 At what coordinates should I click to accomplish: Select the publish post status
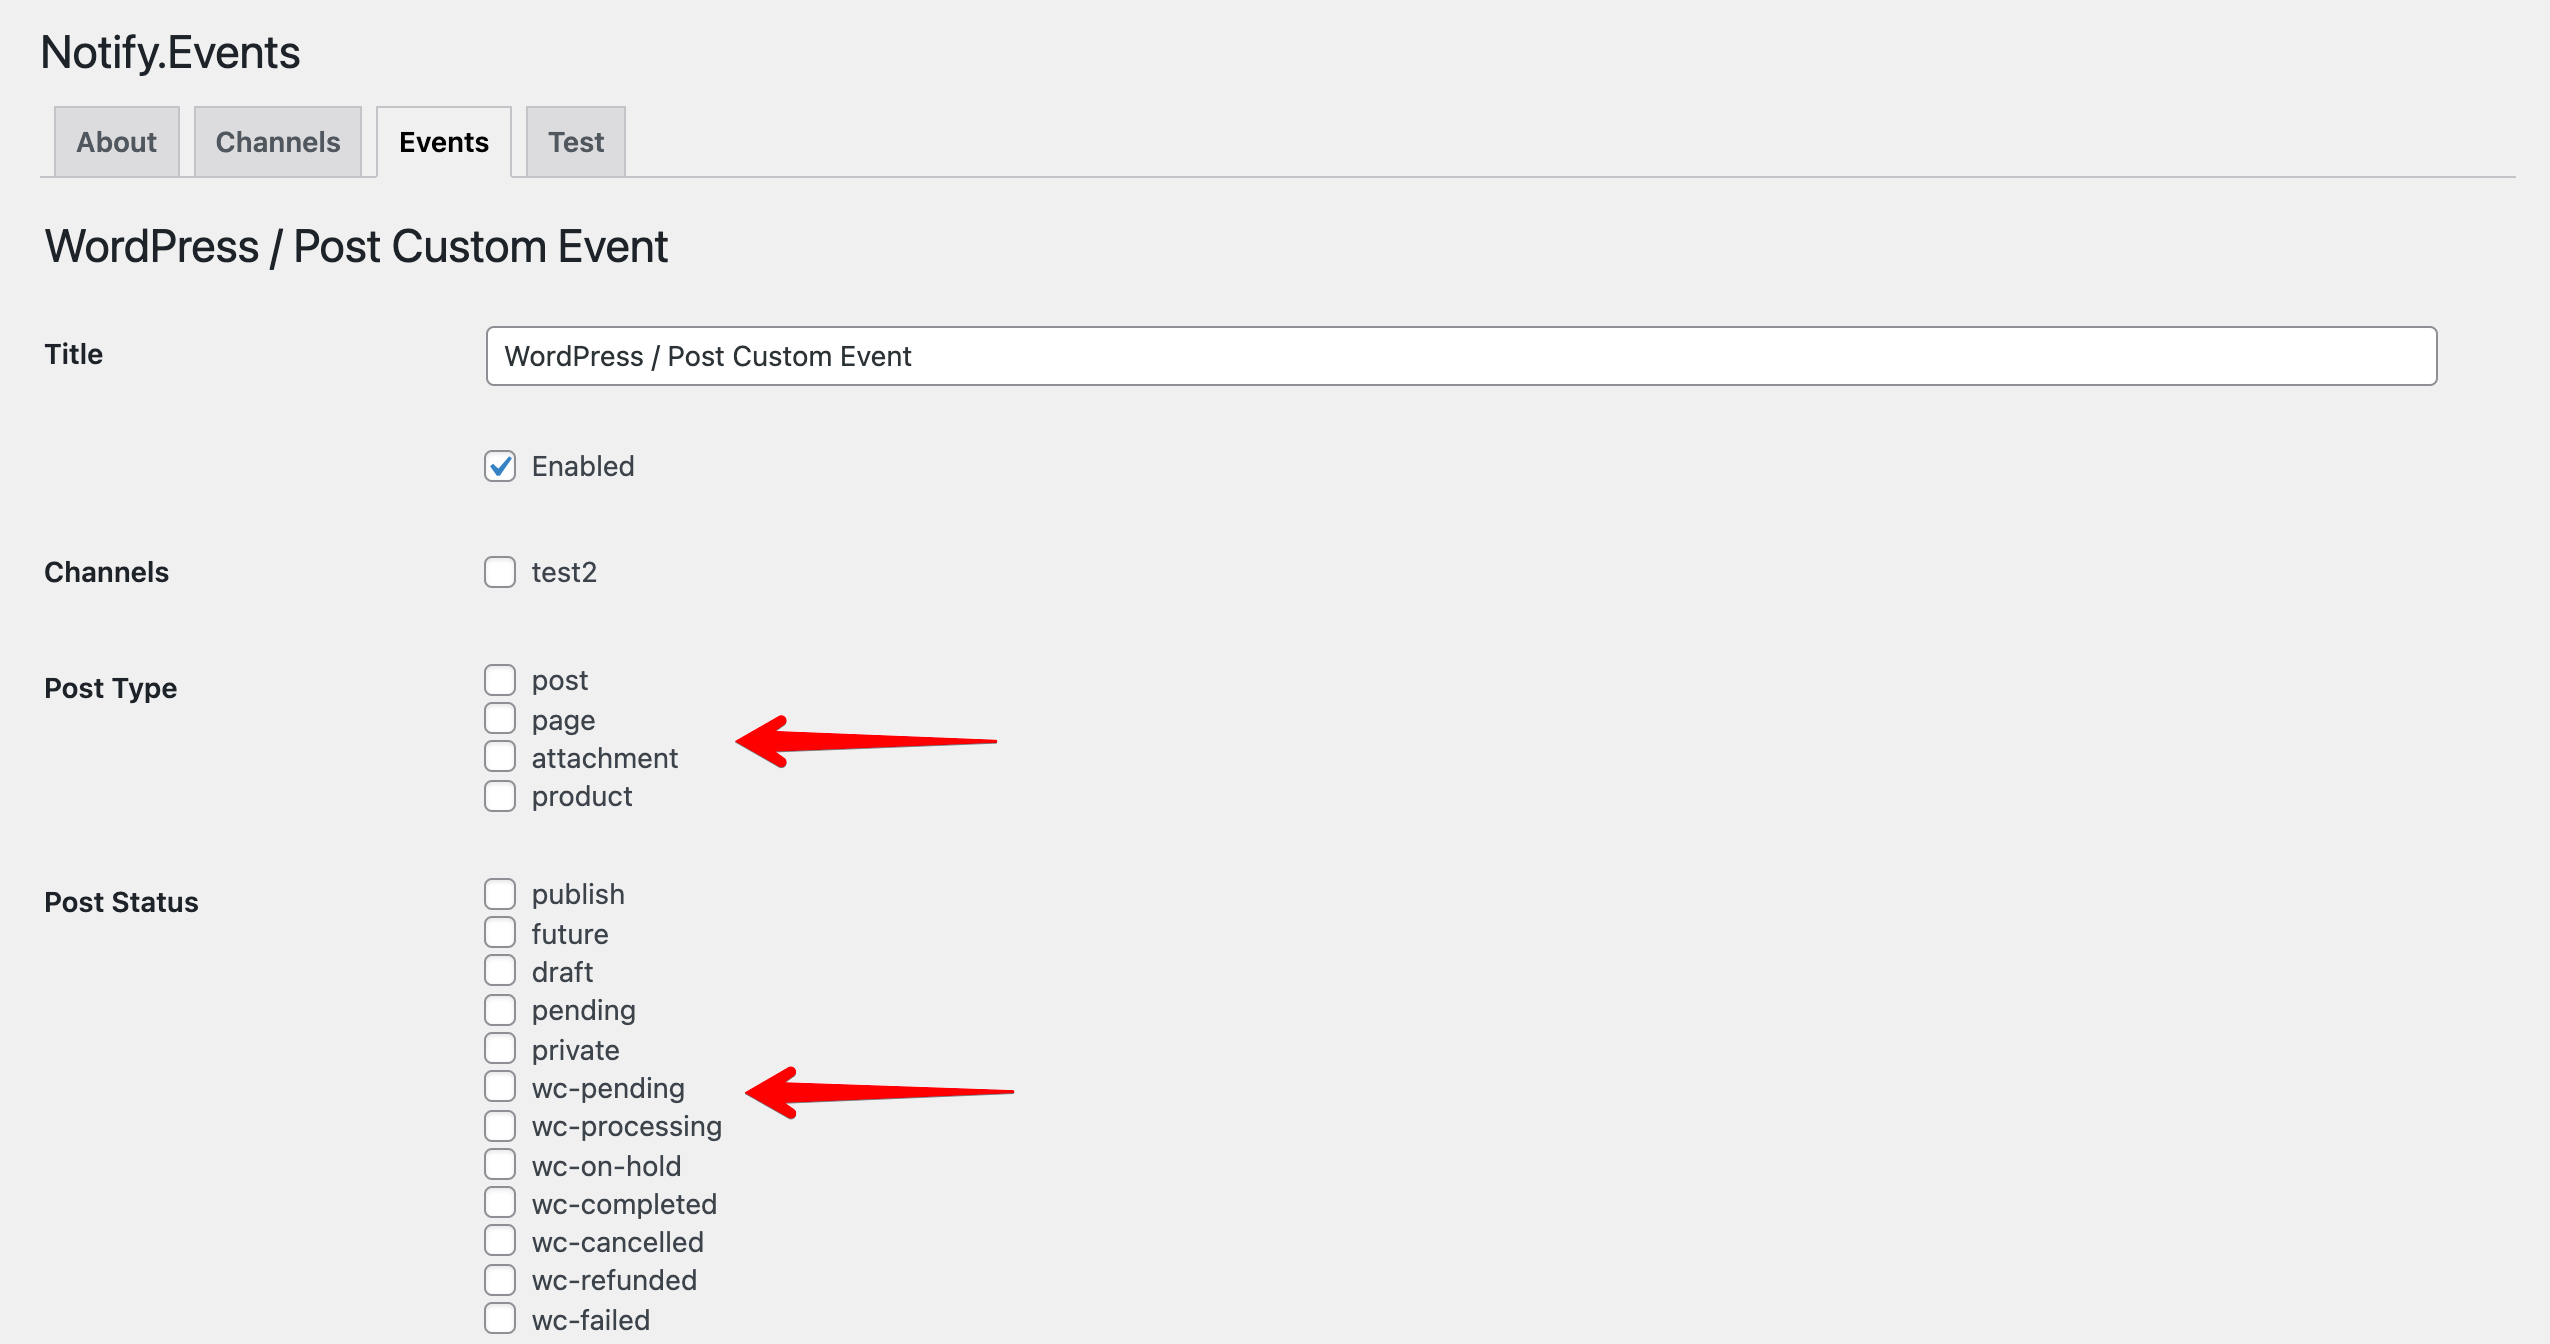coord(501,892)
